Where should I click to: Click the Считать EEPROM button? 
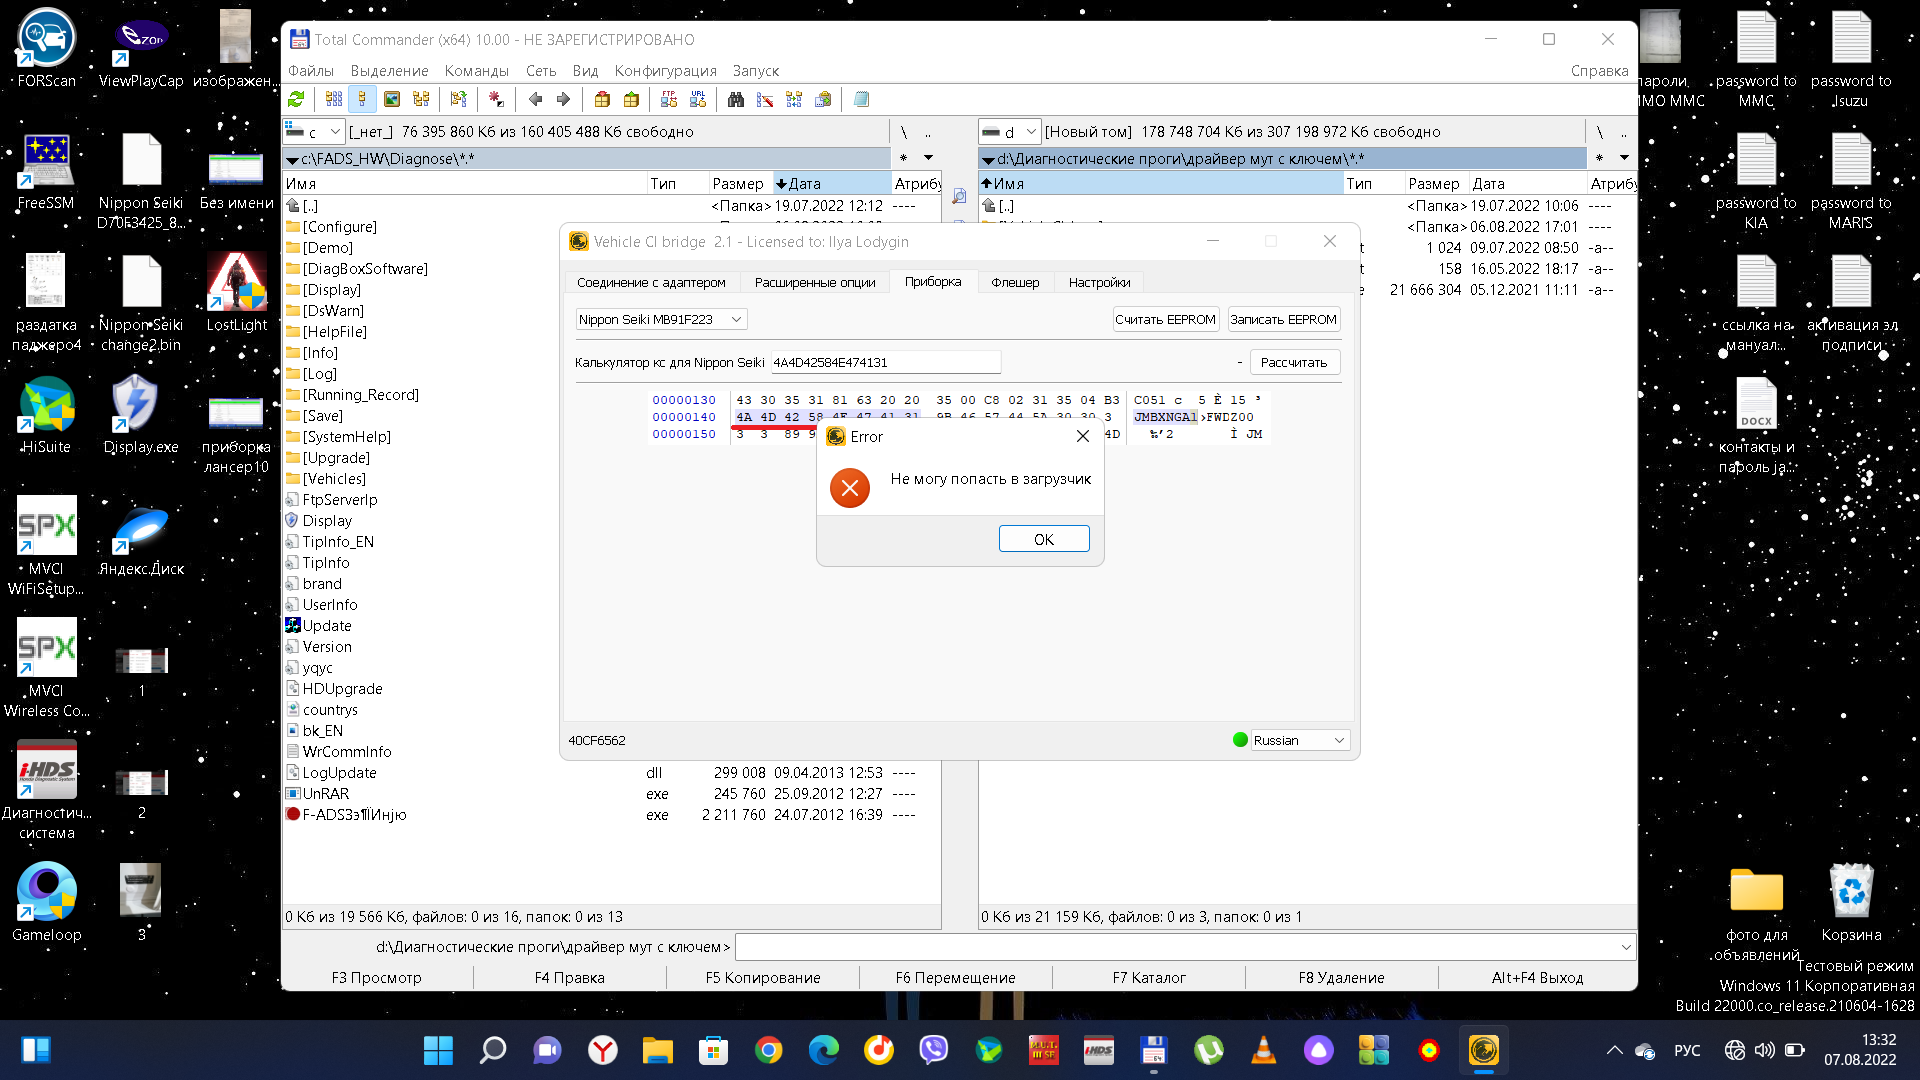click(1165, 320)
